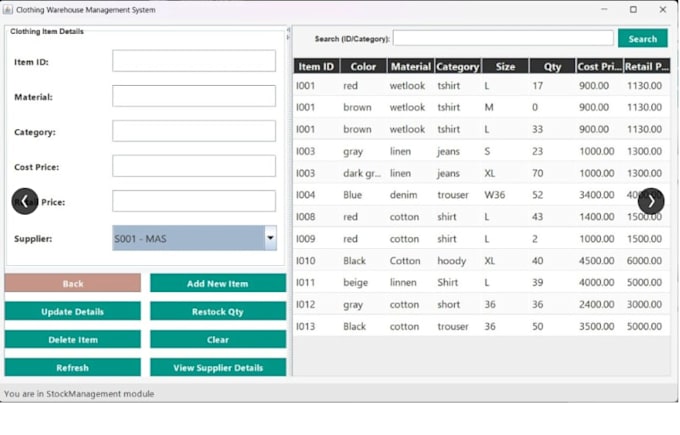
Task: Focus the Category input field
Action: click(x=194, y=131)
